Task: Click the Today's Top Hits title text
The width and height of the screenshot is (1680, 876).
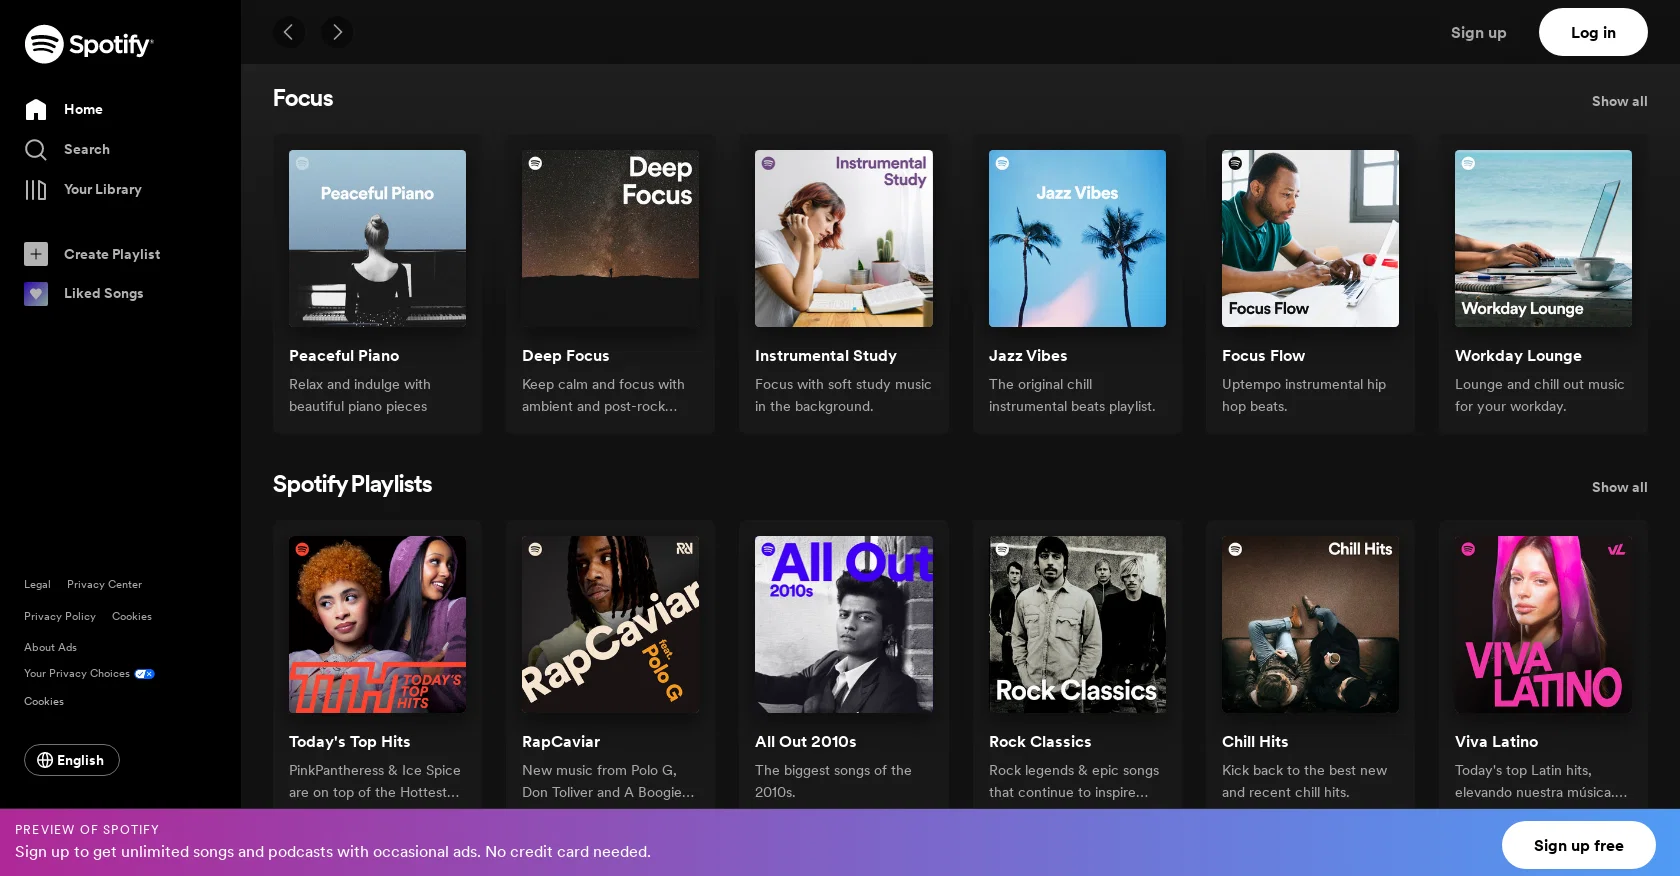Action: tap(349, 741)
